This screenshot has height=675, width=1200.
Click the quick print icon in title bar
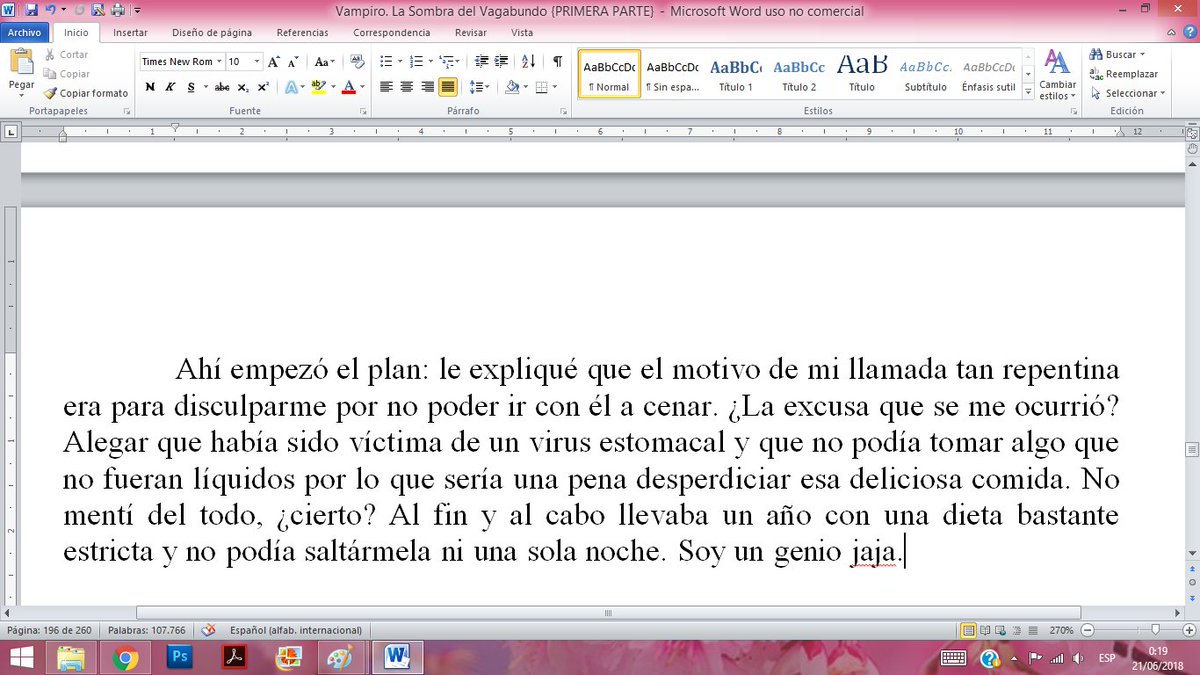point(117,11)
